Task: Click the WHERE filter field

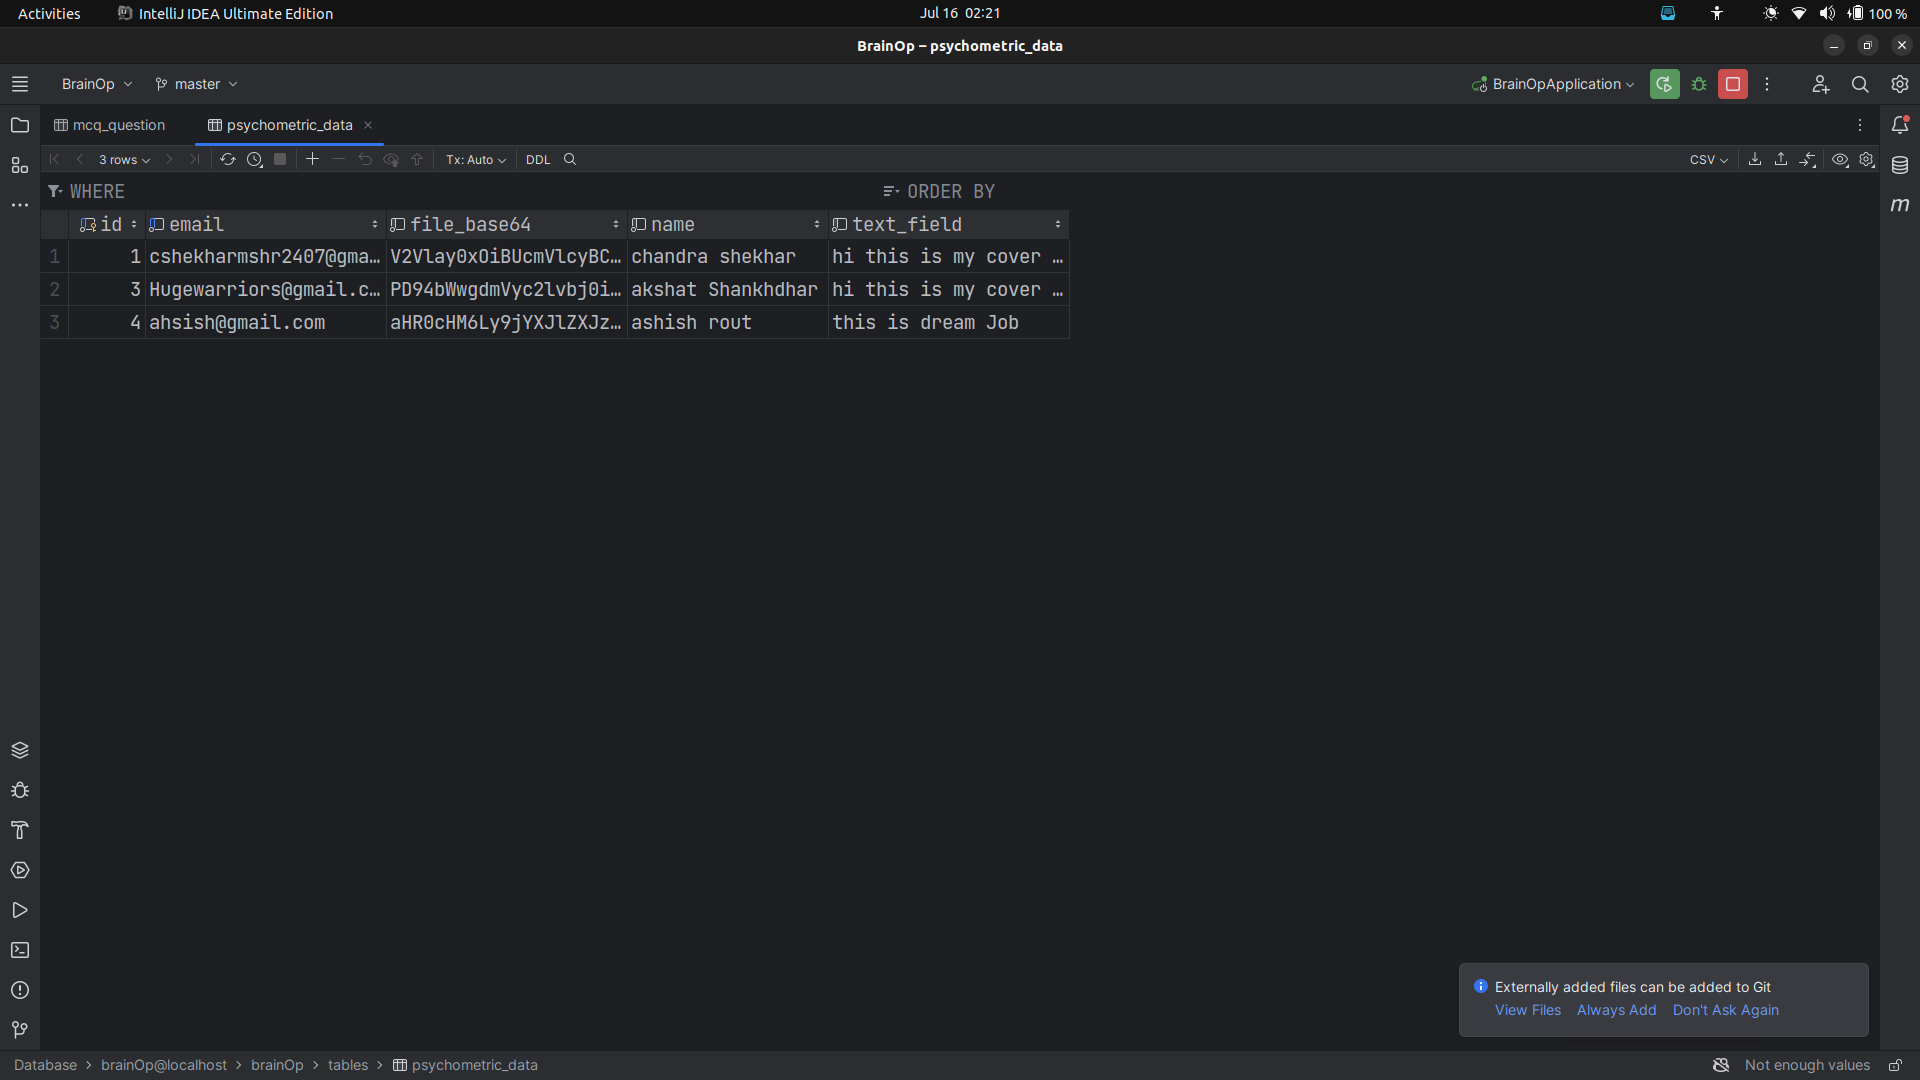Action: pos(99,191)
